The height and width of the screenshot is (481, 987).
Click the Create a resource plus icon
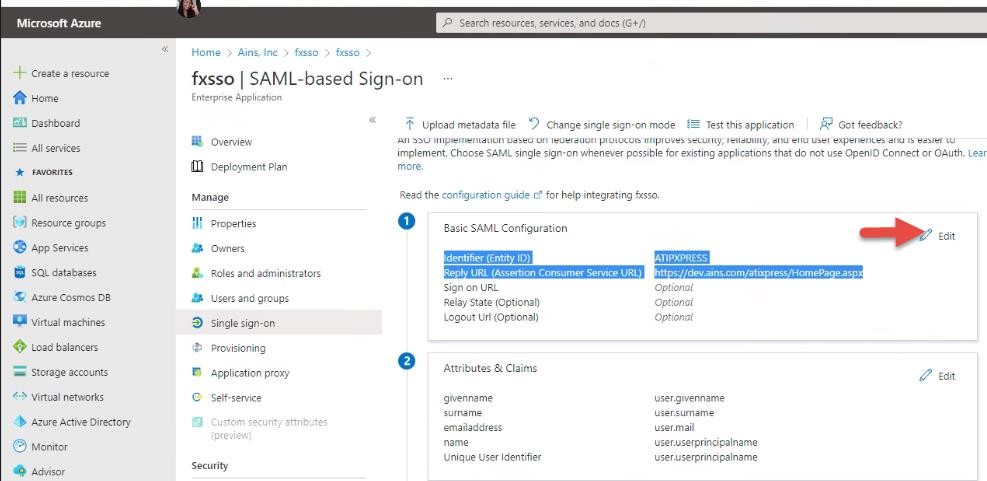(x=20, y=73)
